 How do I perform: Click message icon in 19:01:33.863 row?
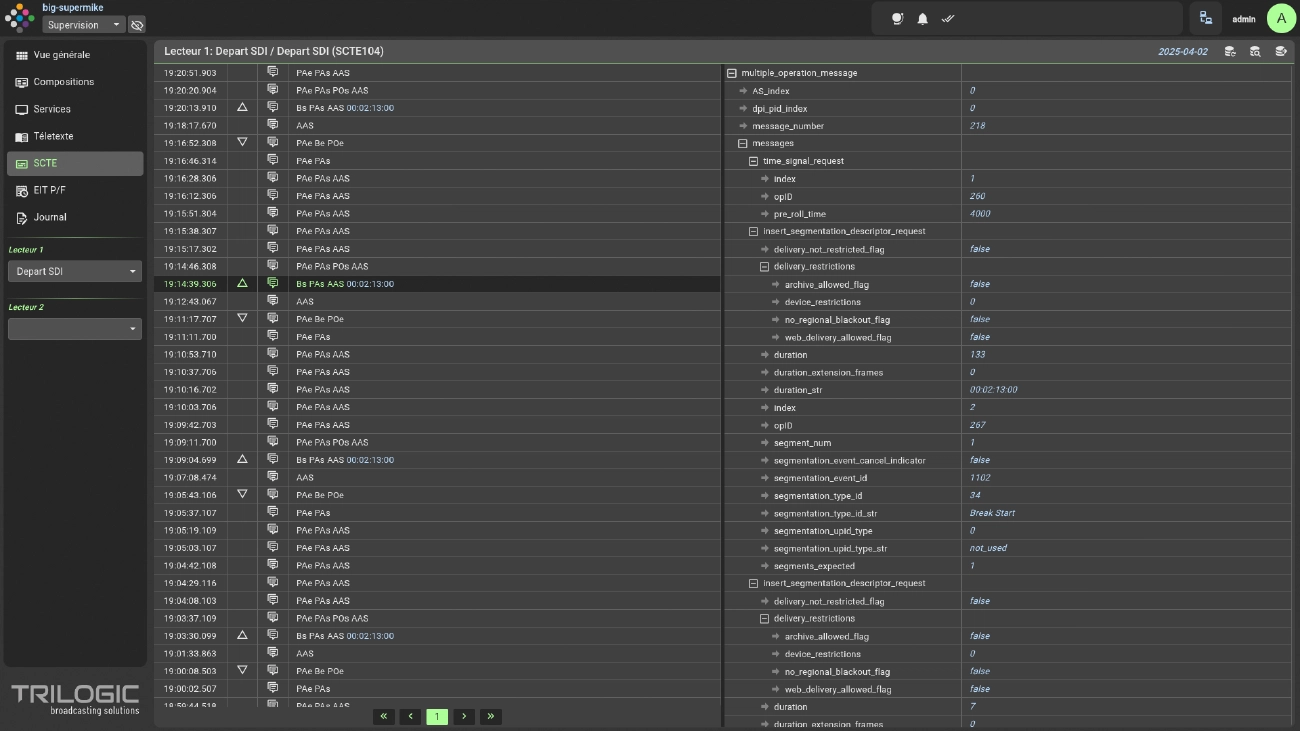coord(272,653)
